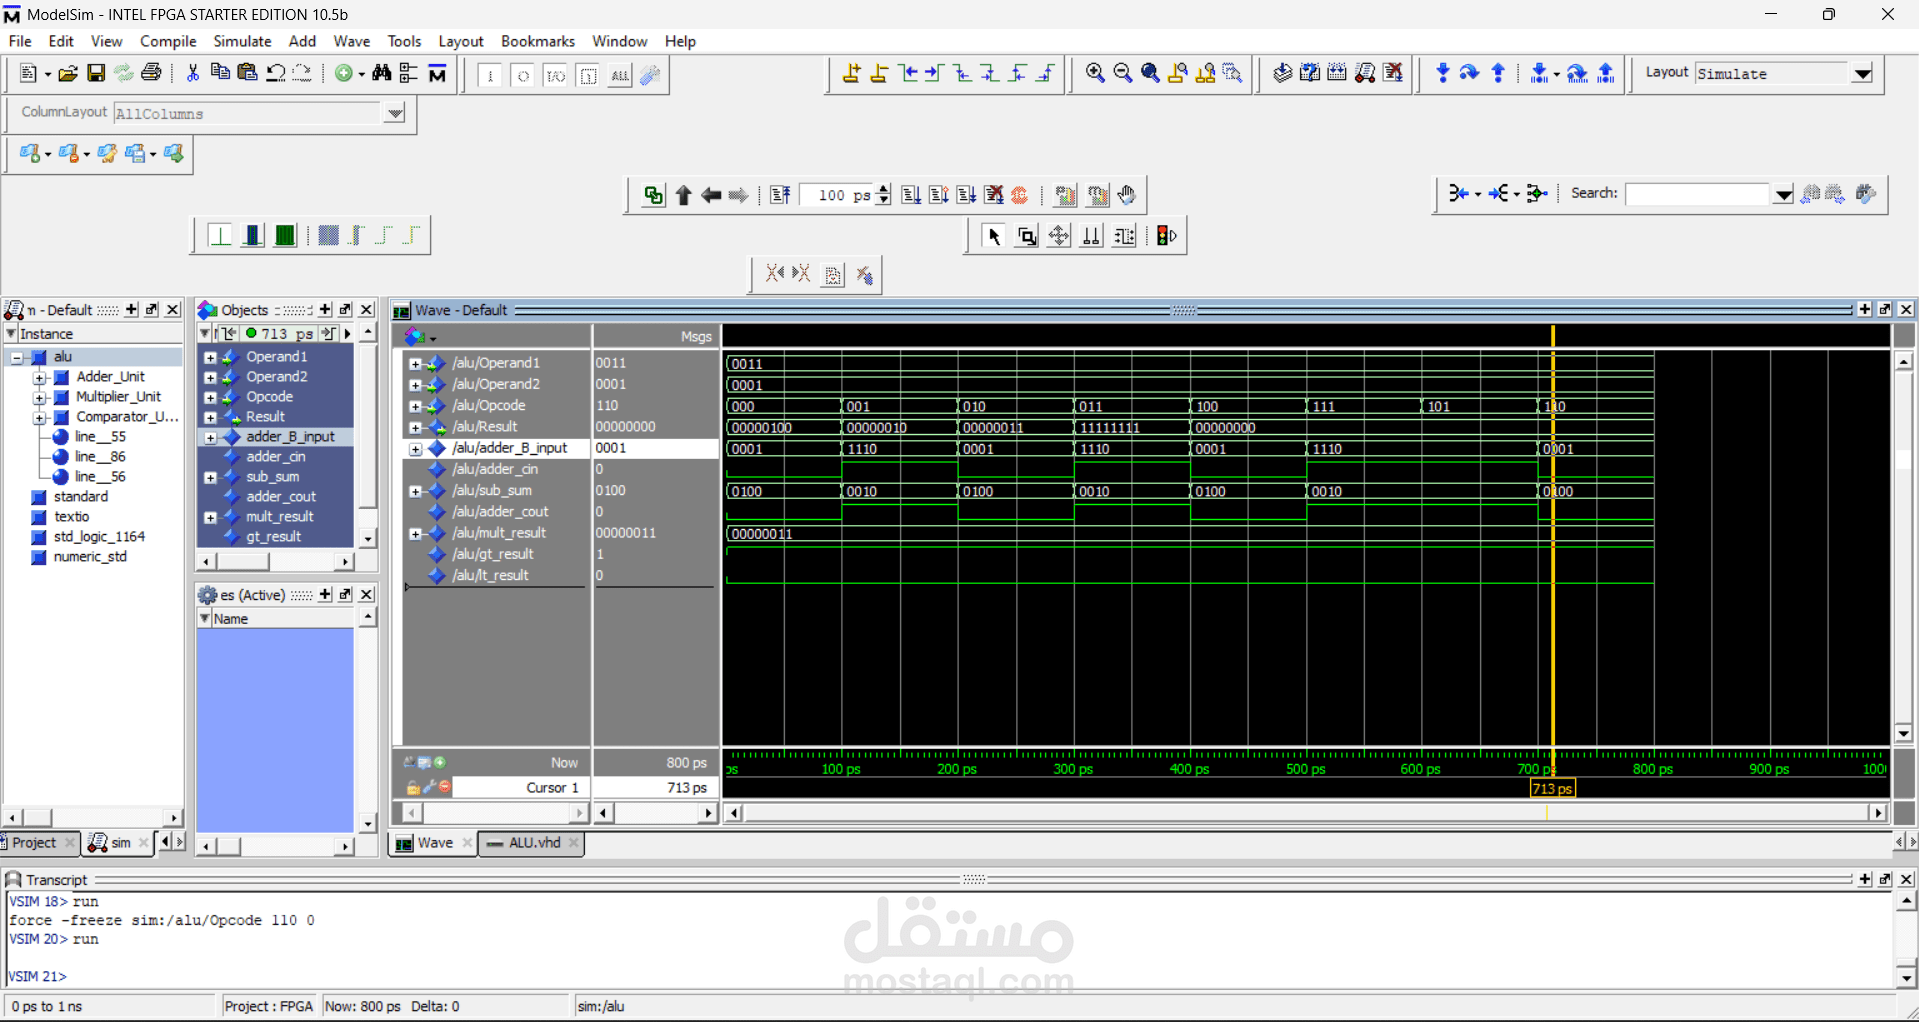Screen dimensions: 1919x1022
Task: Toggle the lock icon for Cursor 1
Action: tap(413, 788)
